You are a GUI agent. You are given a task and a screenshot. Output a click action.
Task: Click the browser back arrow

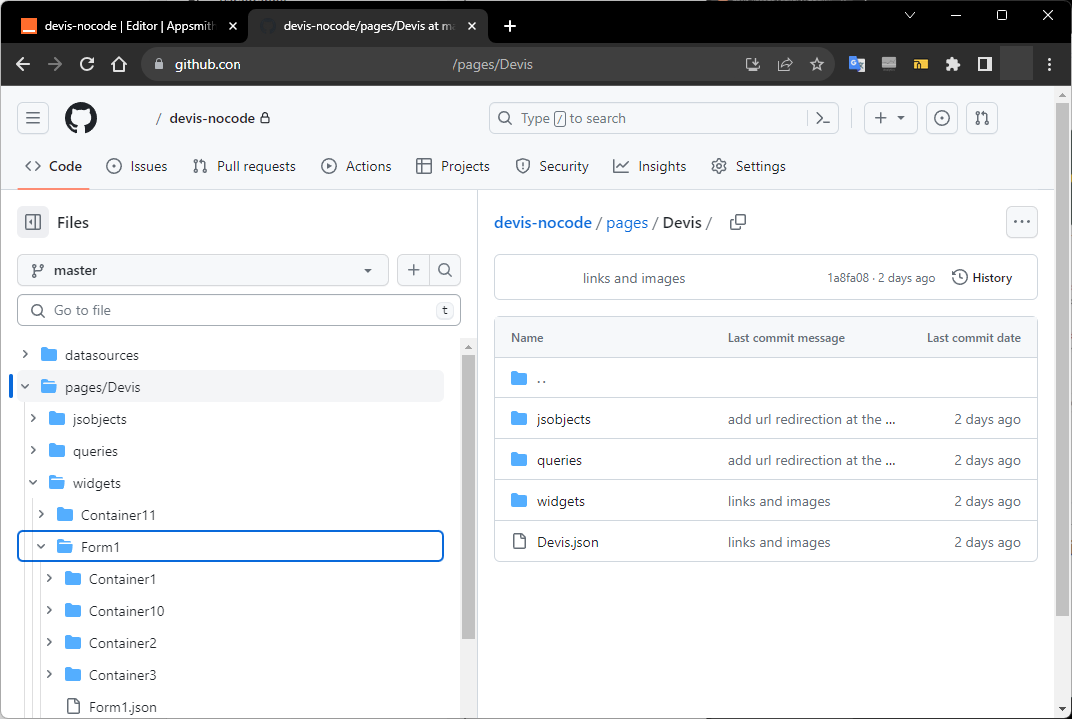(x=23, y=64)
